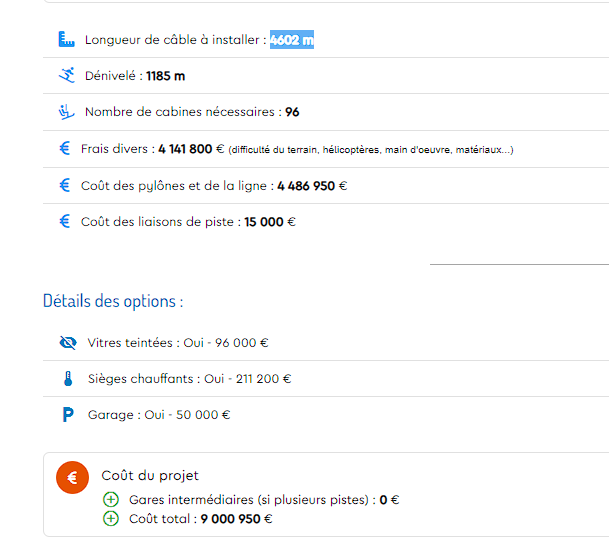Screen dimensions: 609x548
Task: Click the orange euro circle for Coût du projet
Action: coord(72,477)
